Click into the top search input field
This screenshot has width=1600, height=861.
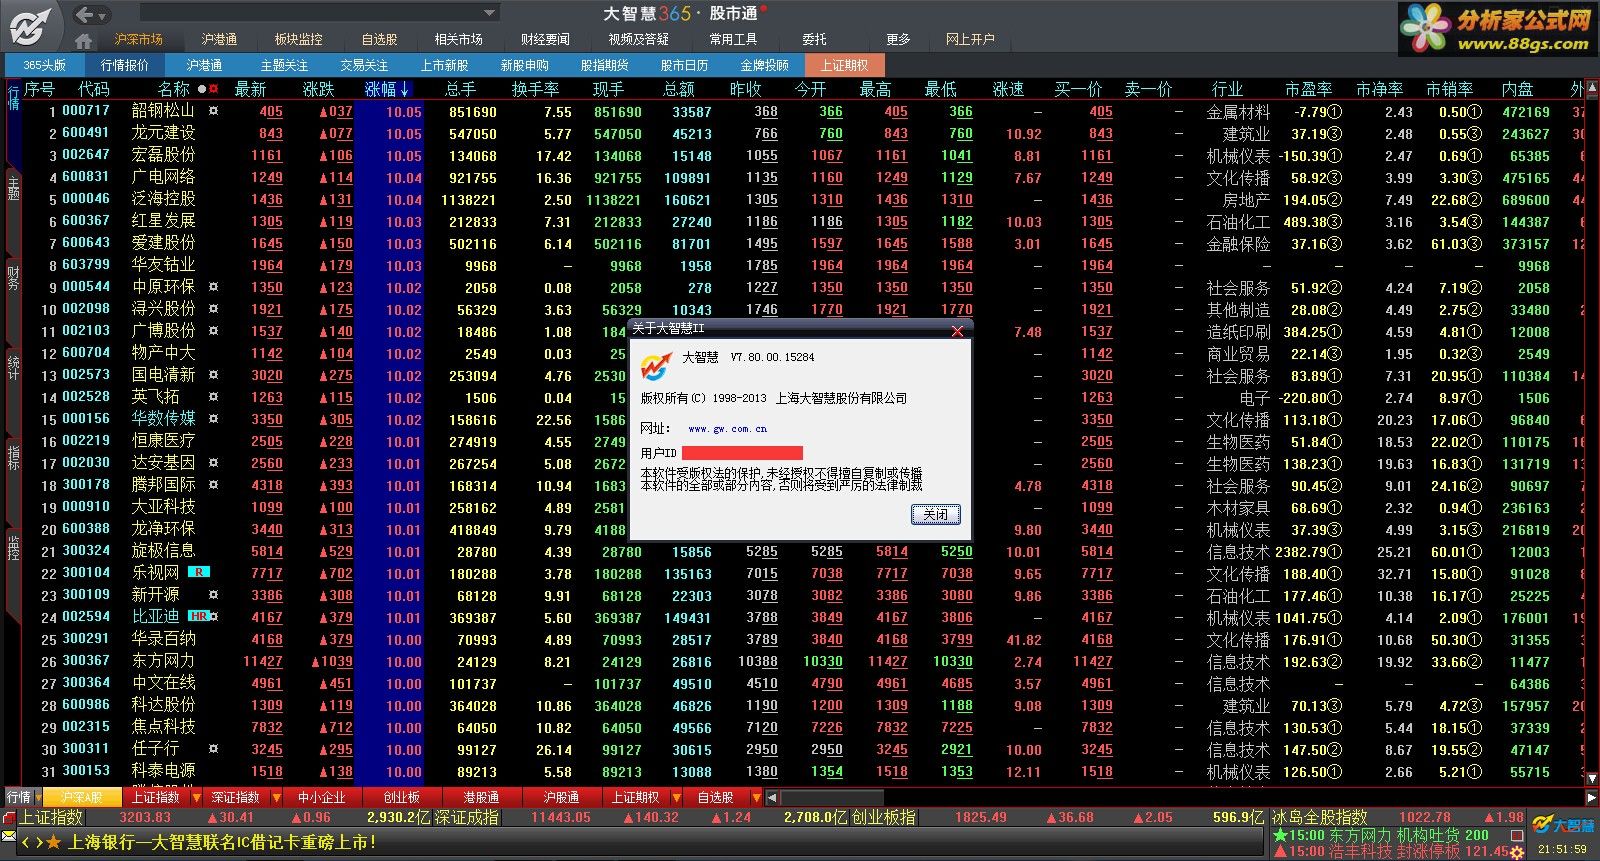310,13
